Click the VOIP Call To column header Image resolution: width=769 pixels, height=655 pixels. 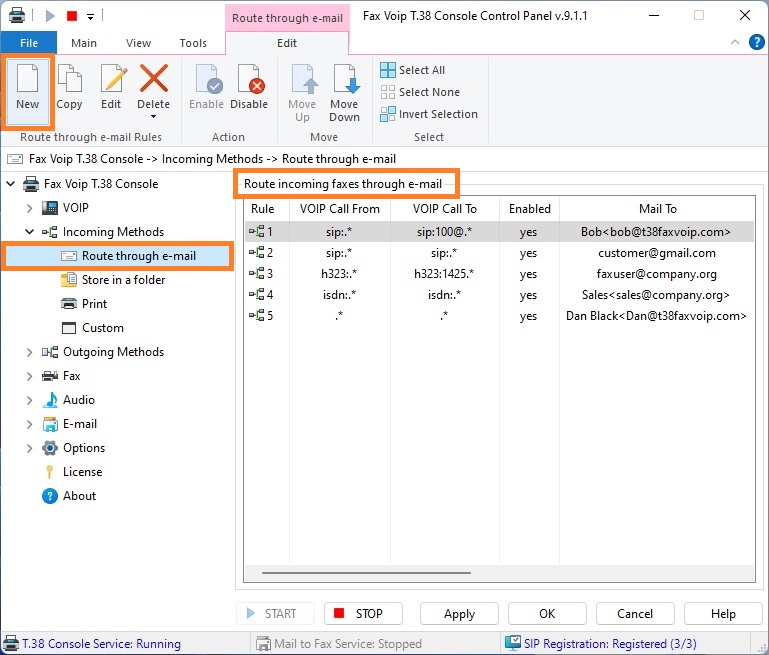(445, 209)
